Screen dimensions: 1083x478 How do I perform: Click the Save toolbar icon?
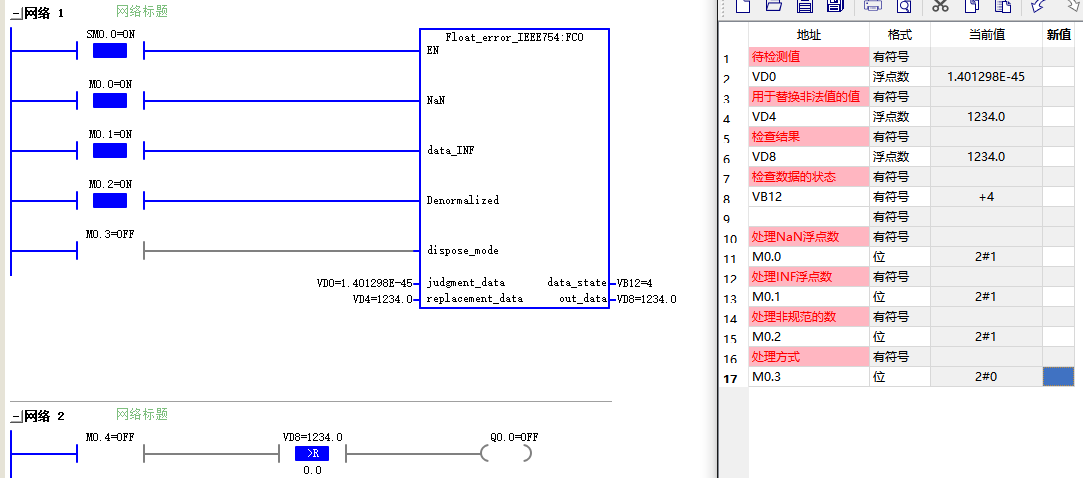pyautogui.click(x=805, y=6)
